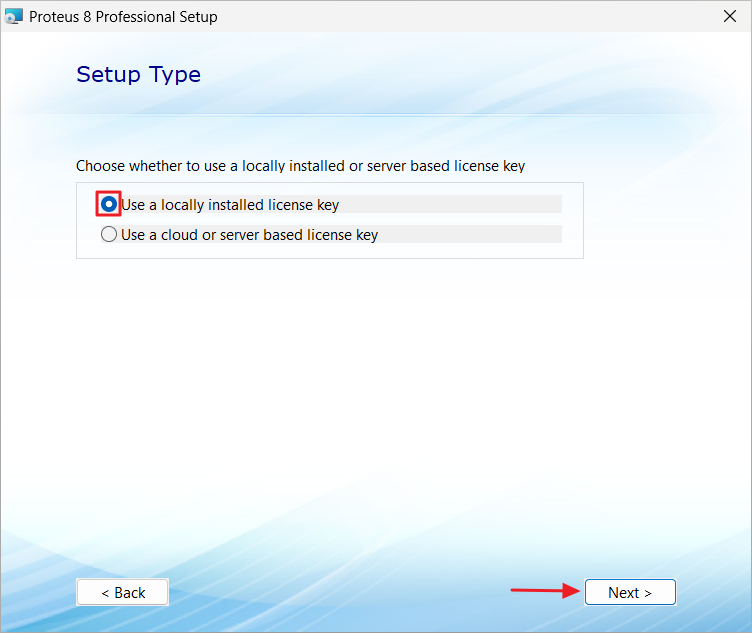This screenshot has width=752, height=633.
Task: Click the Next button
Action: click(x=630, y=592)
